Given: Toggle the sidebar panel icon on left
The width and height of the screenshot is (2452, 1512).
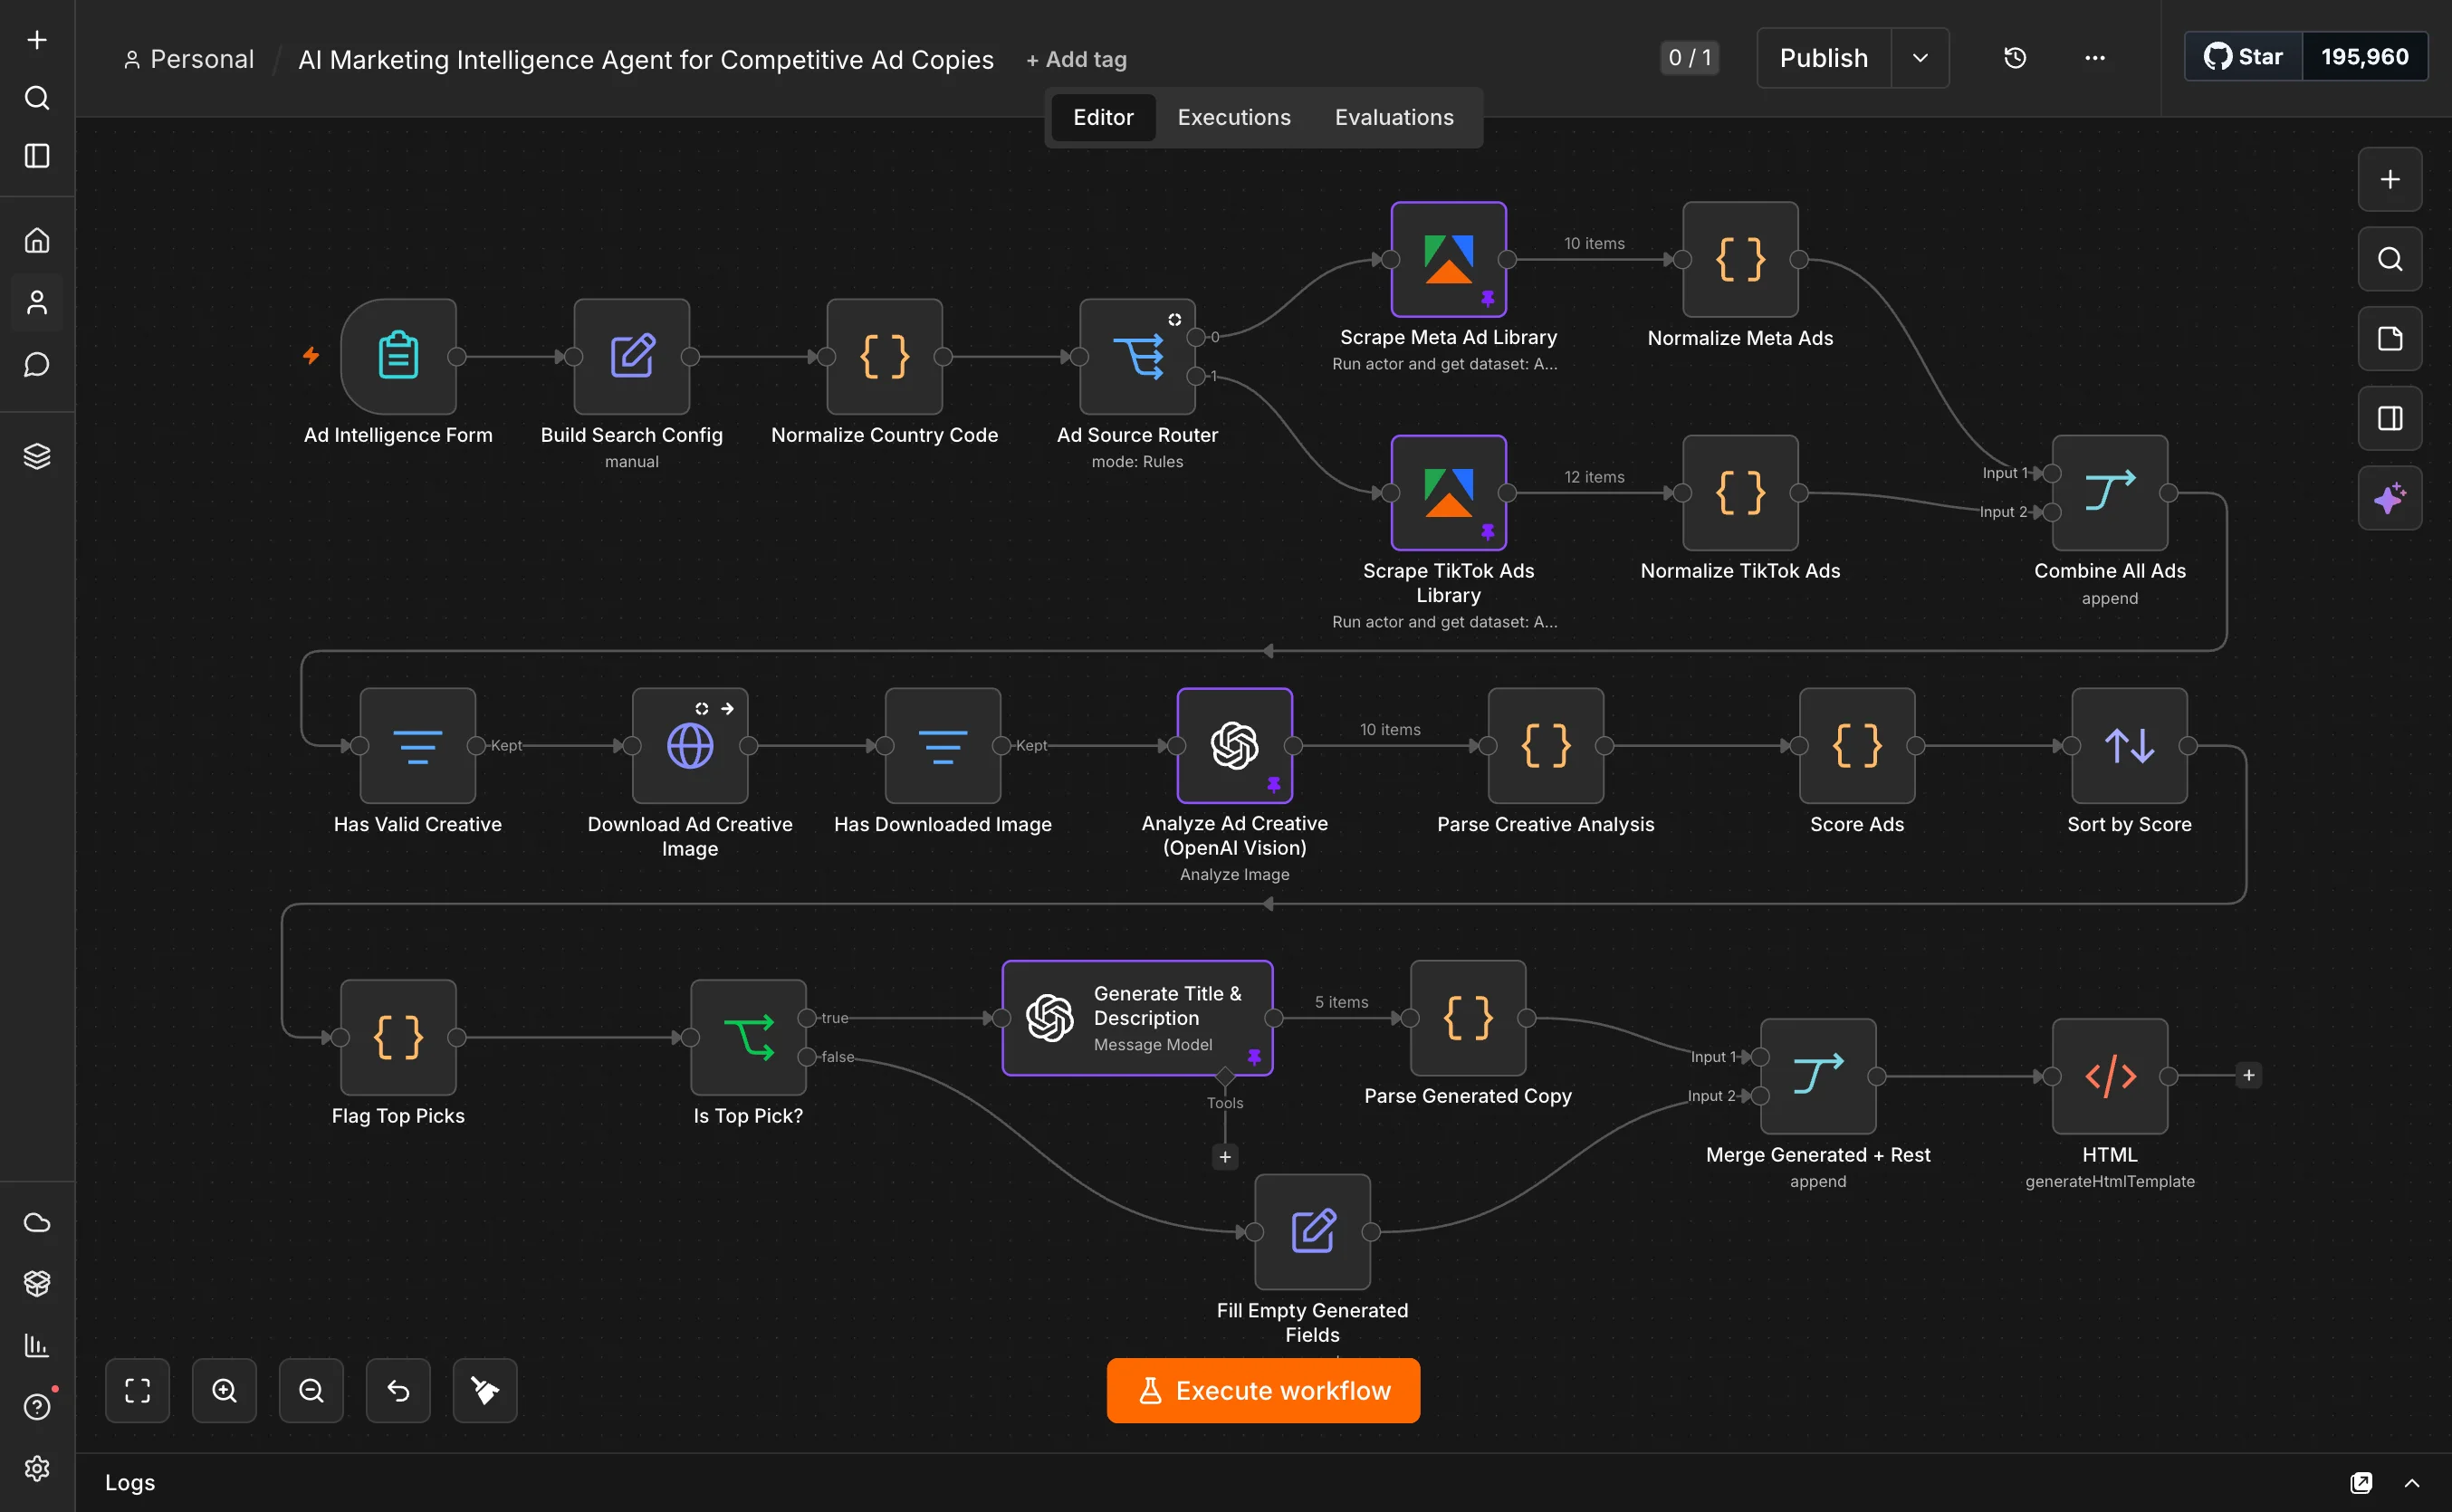Looking at the screenshot, I should pyautogui.click(x=37, y=156).
